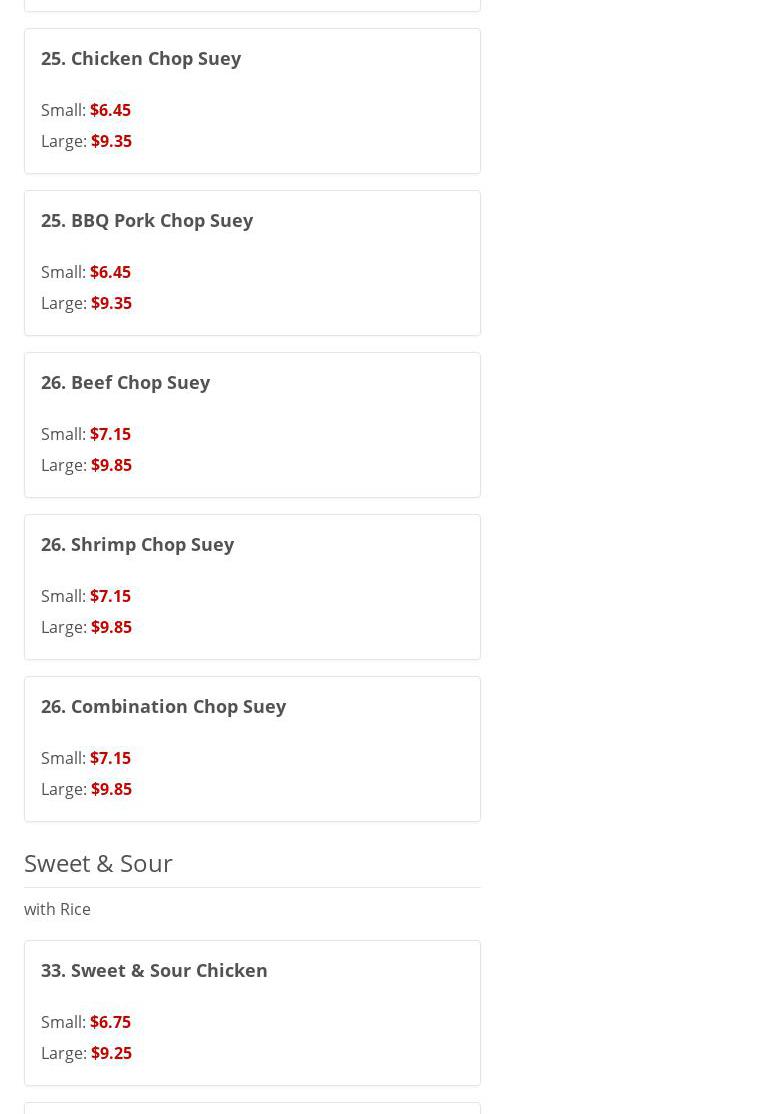Click the large price of Combination Chop Suey
The height and width of the screenshot is (1114, 770).
[111, 789]
